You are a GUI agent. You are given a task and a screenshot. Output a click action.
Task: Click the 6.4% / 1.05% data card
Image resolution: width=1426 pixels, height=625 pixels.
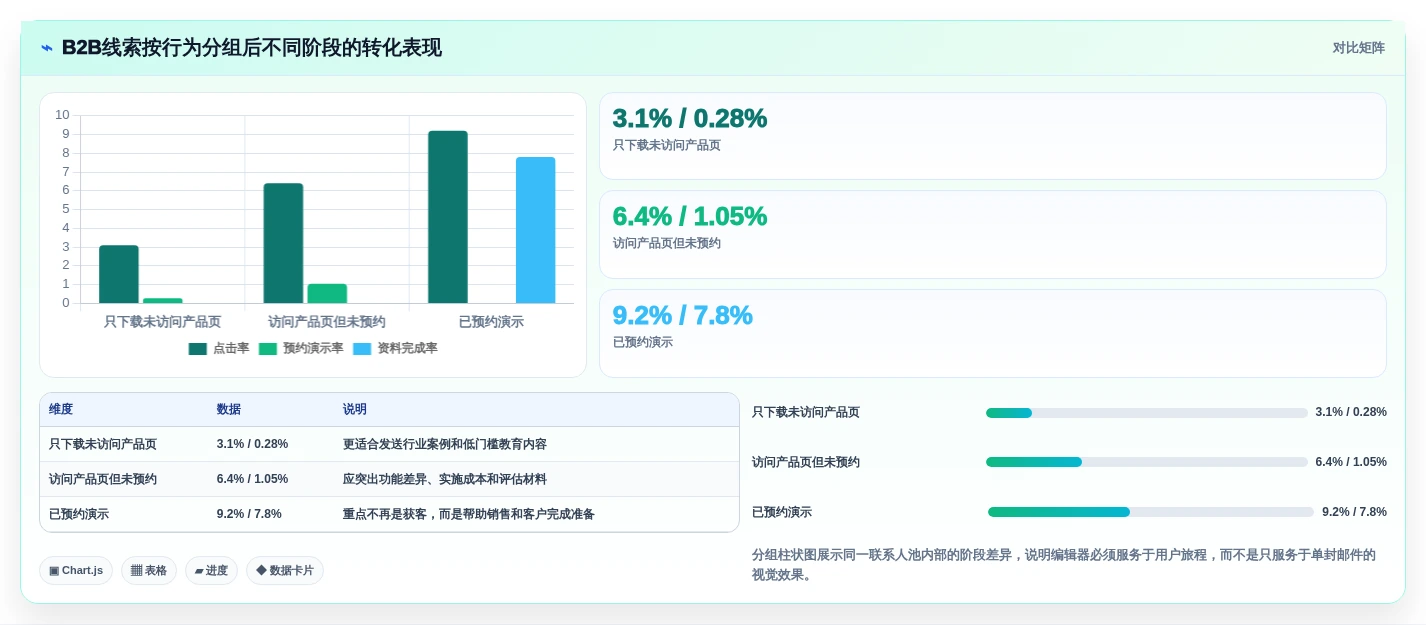point(993,234)
